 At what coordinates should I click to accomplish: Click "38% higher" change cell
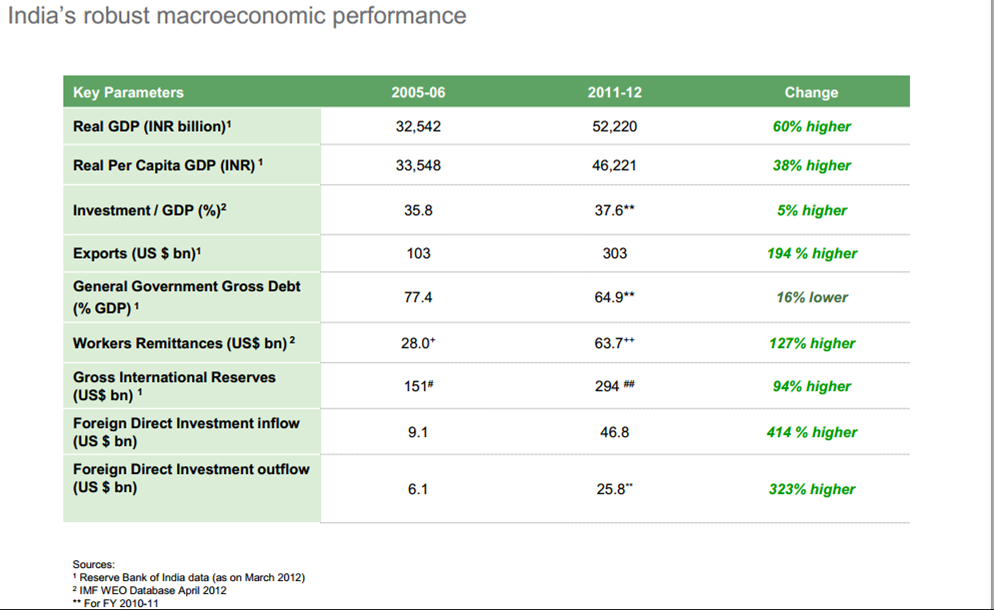[811, 165]
